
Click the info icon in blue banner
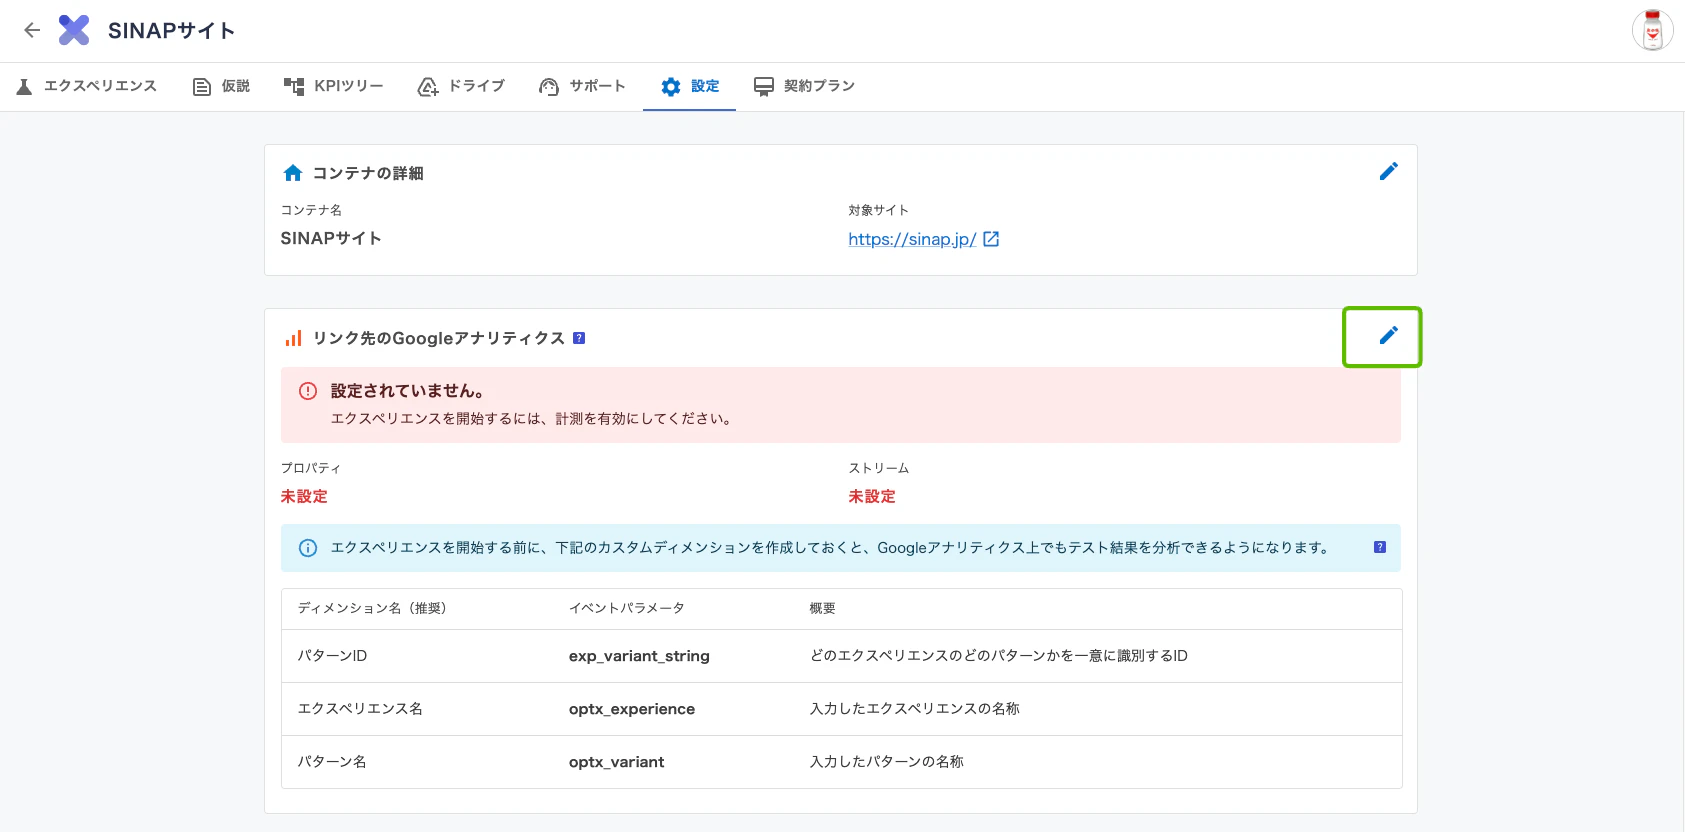308,547
